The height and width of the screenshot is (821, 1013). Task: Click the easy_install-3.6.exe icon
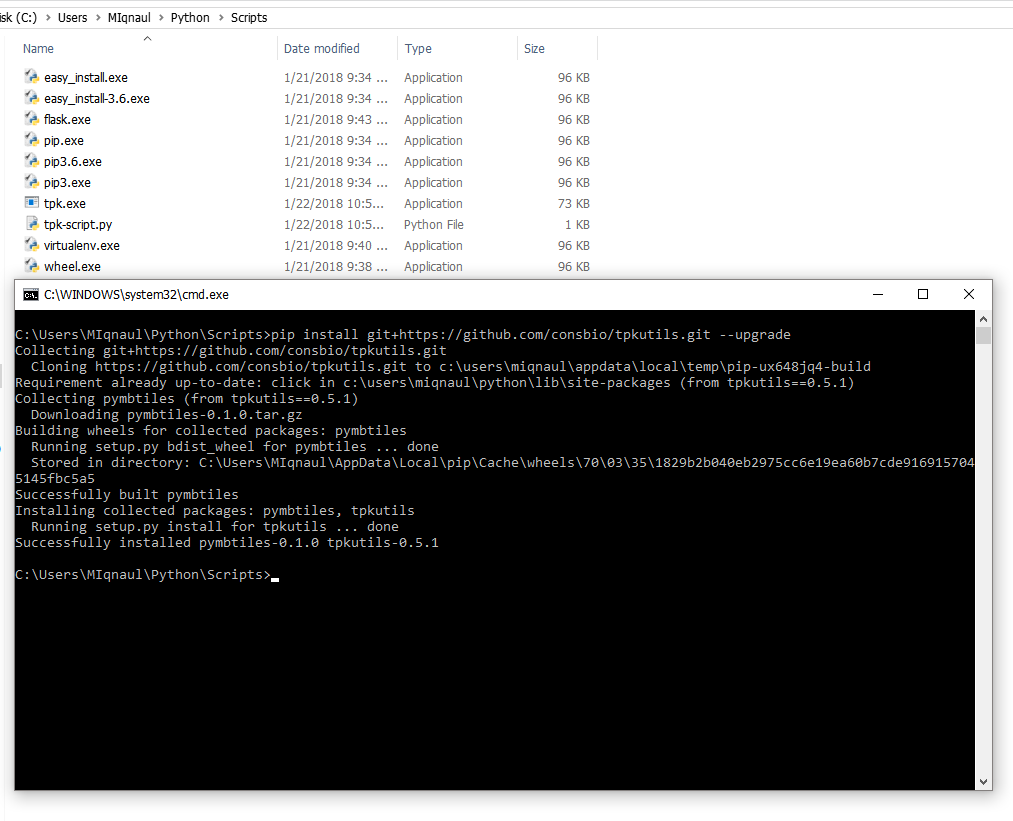click(32, 98)
